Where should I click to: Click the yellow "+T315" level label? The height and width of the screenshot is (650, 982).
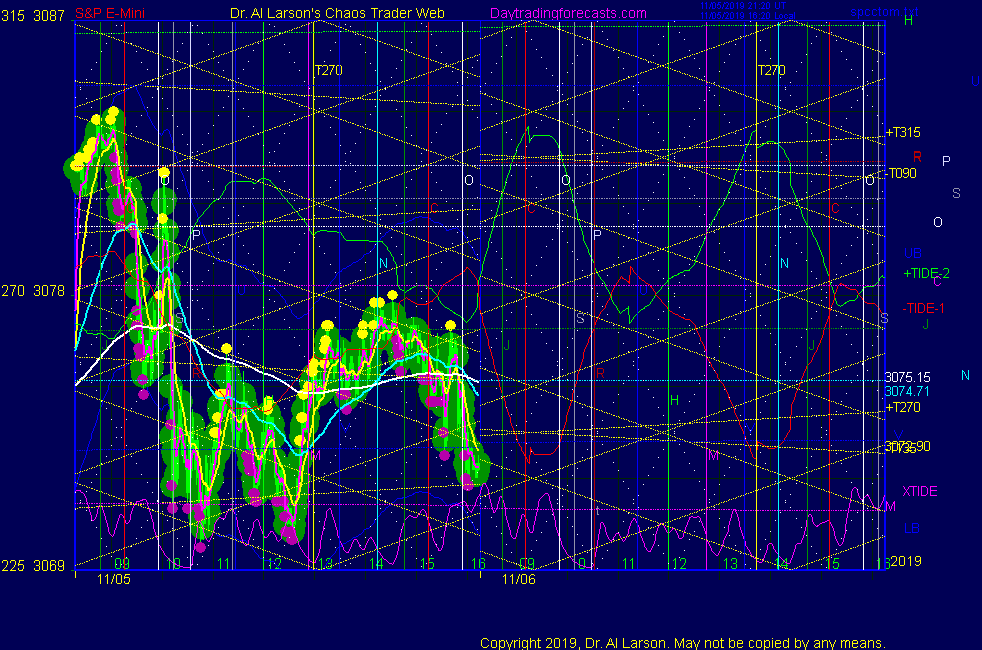tap(903, 133)
